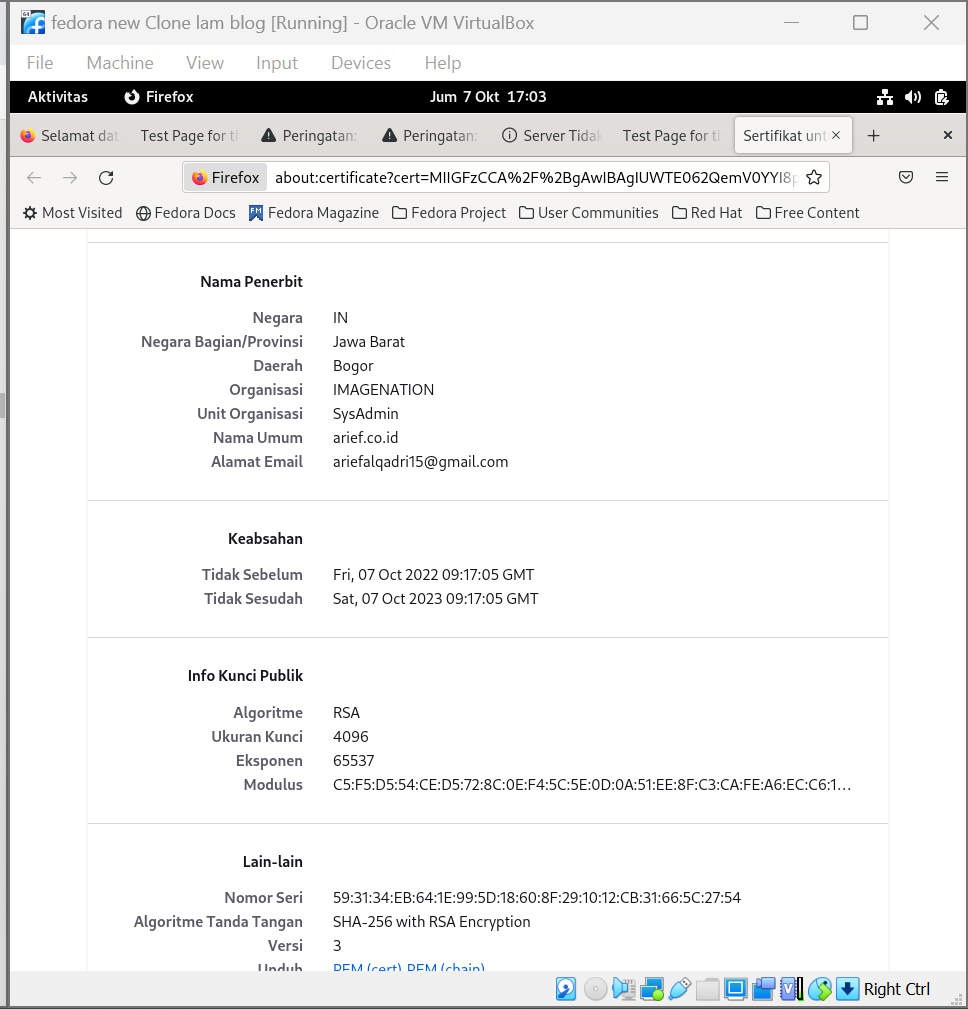Click the VirtualBox mouse integration icon
The width and height of the screenshot is (968, 1009).
820,988
